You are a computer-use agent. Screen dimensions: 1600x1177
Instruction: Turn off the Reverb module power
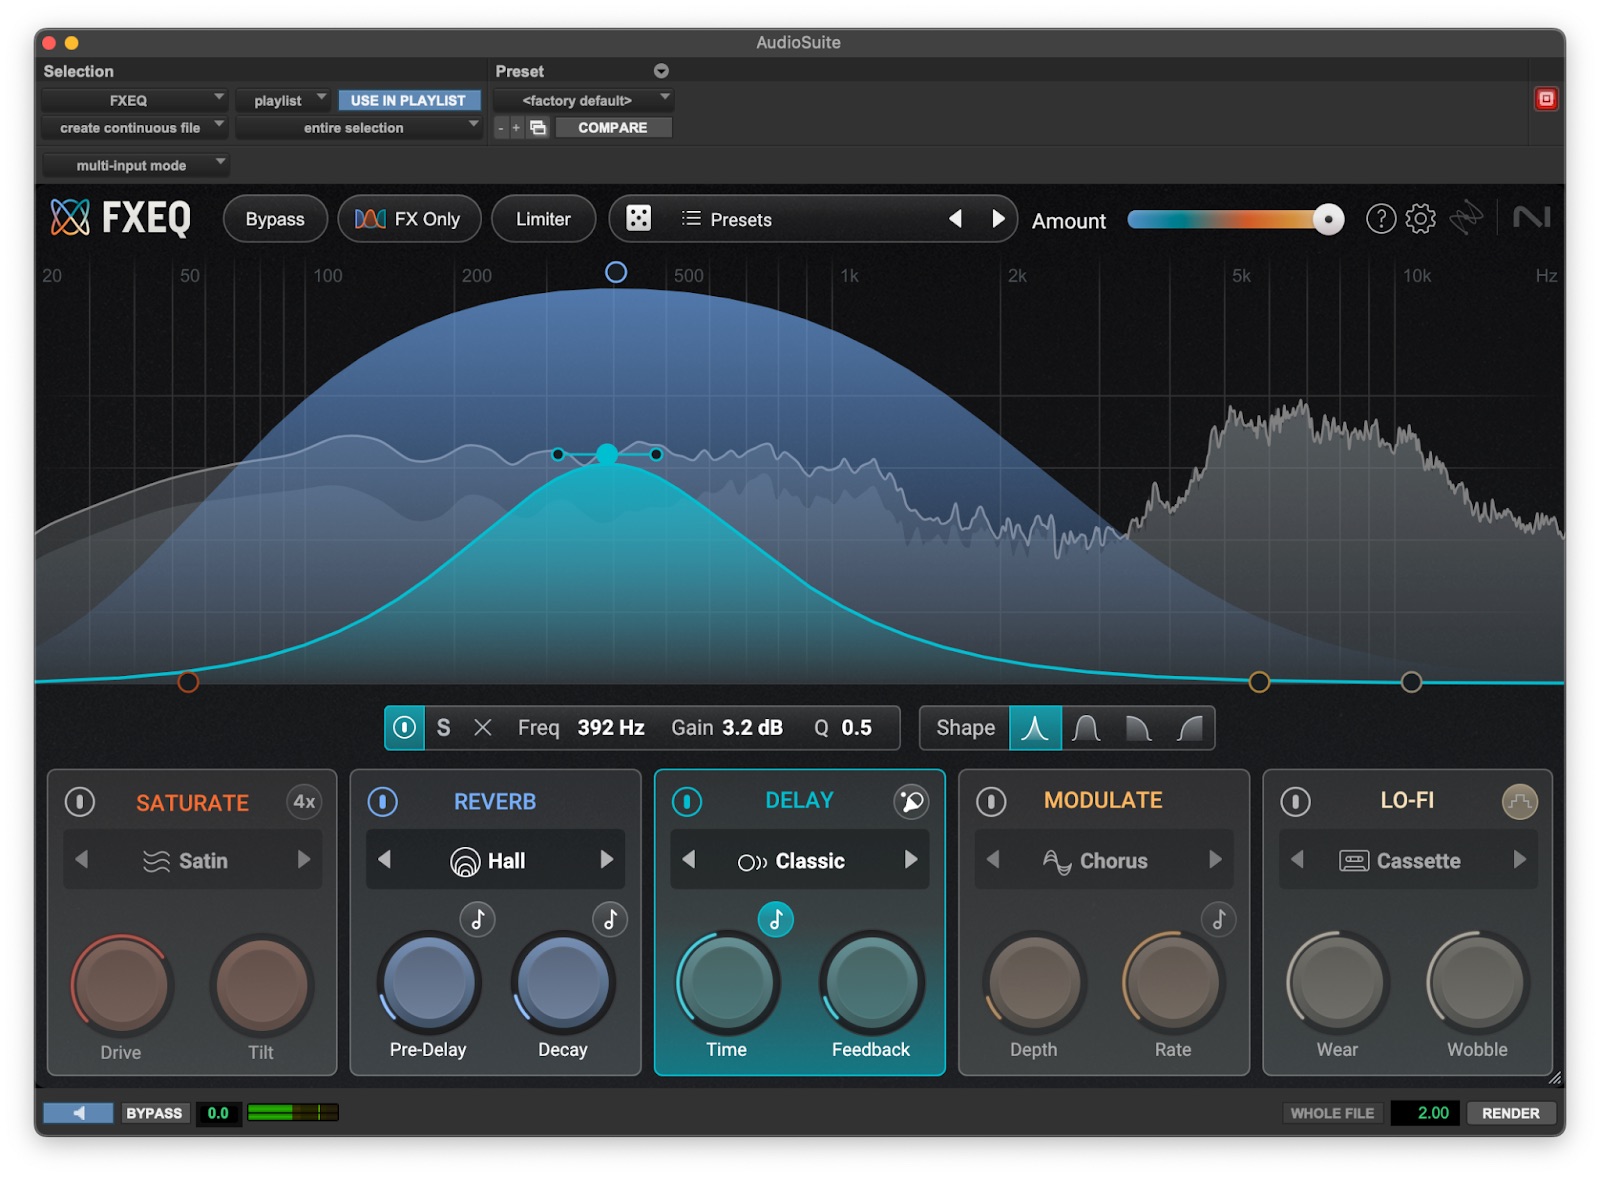(x=383, y=802)
